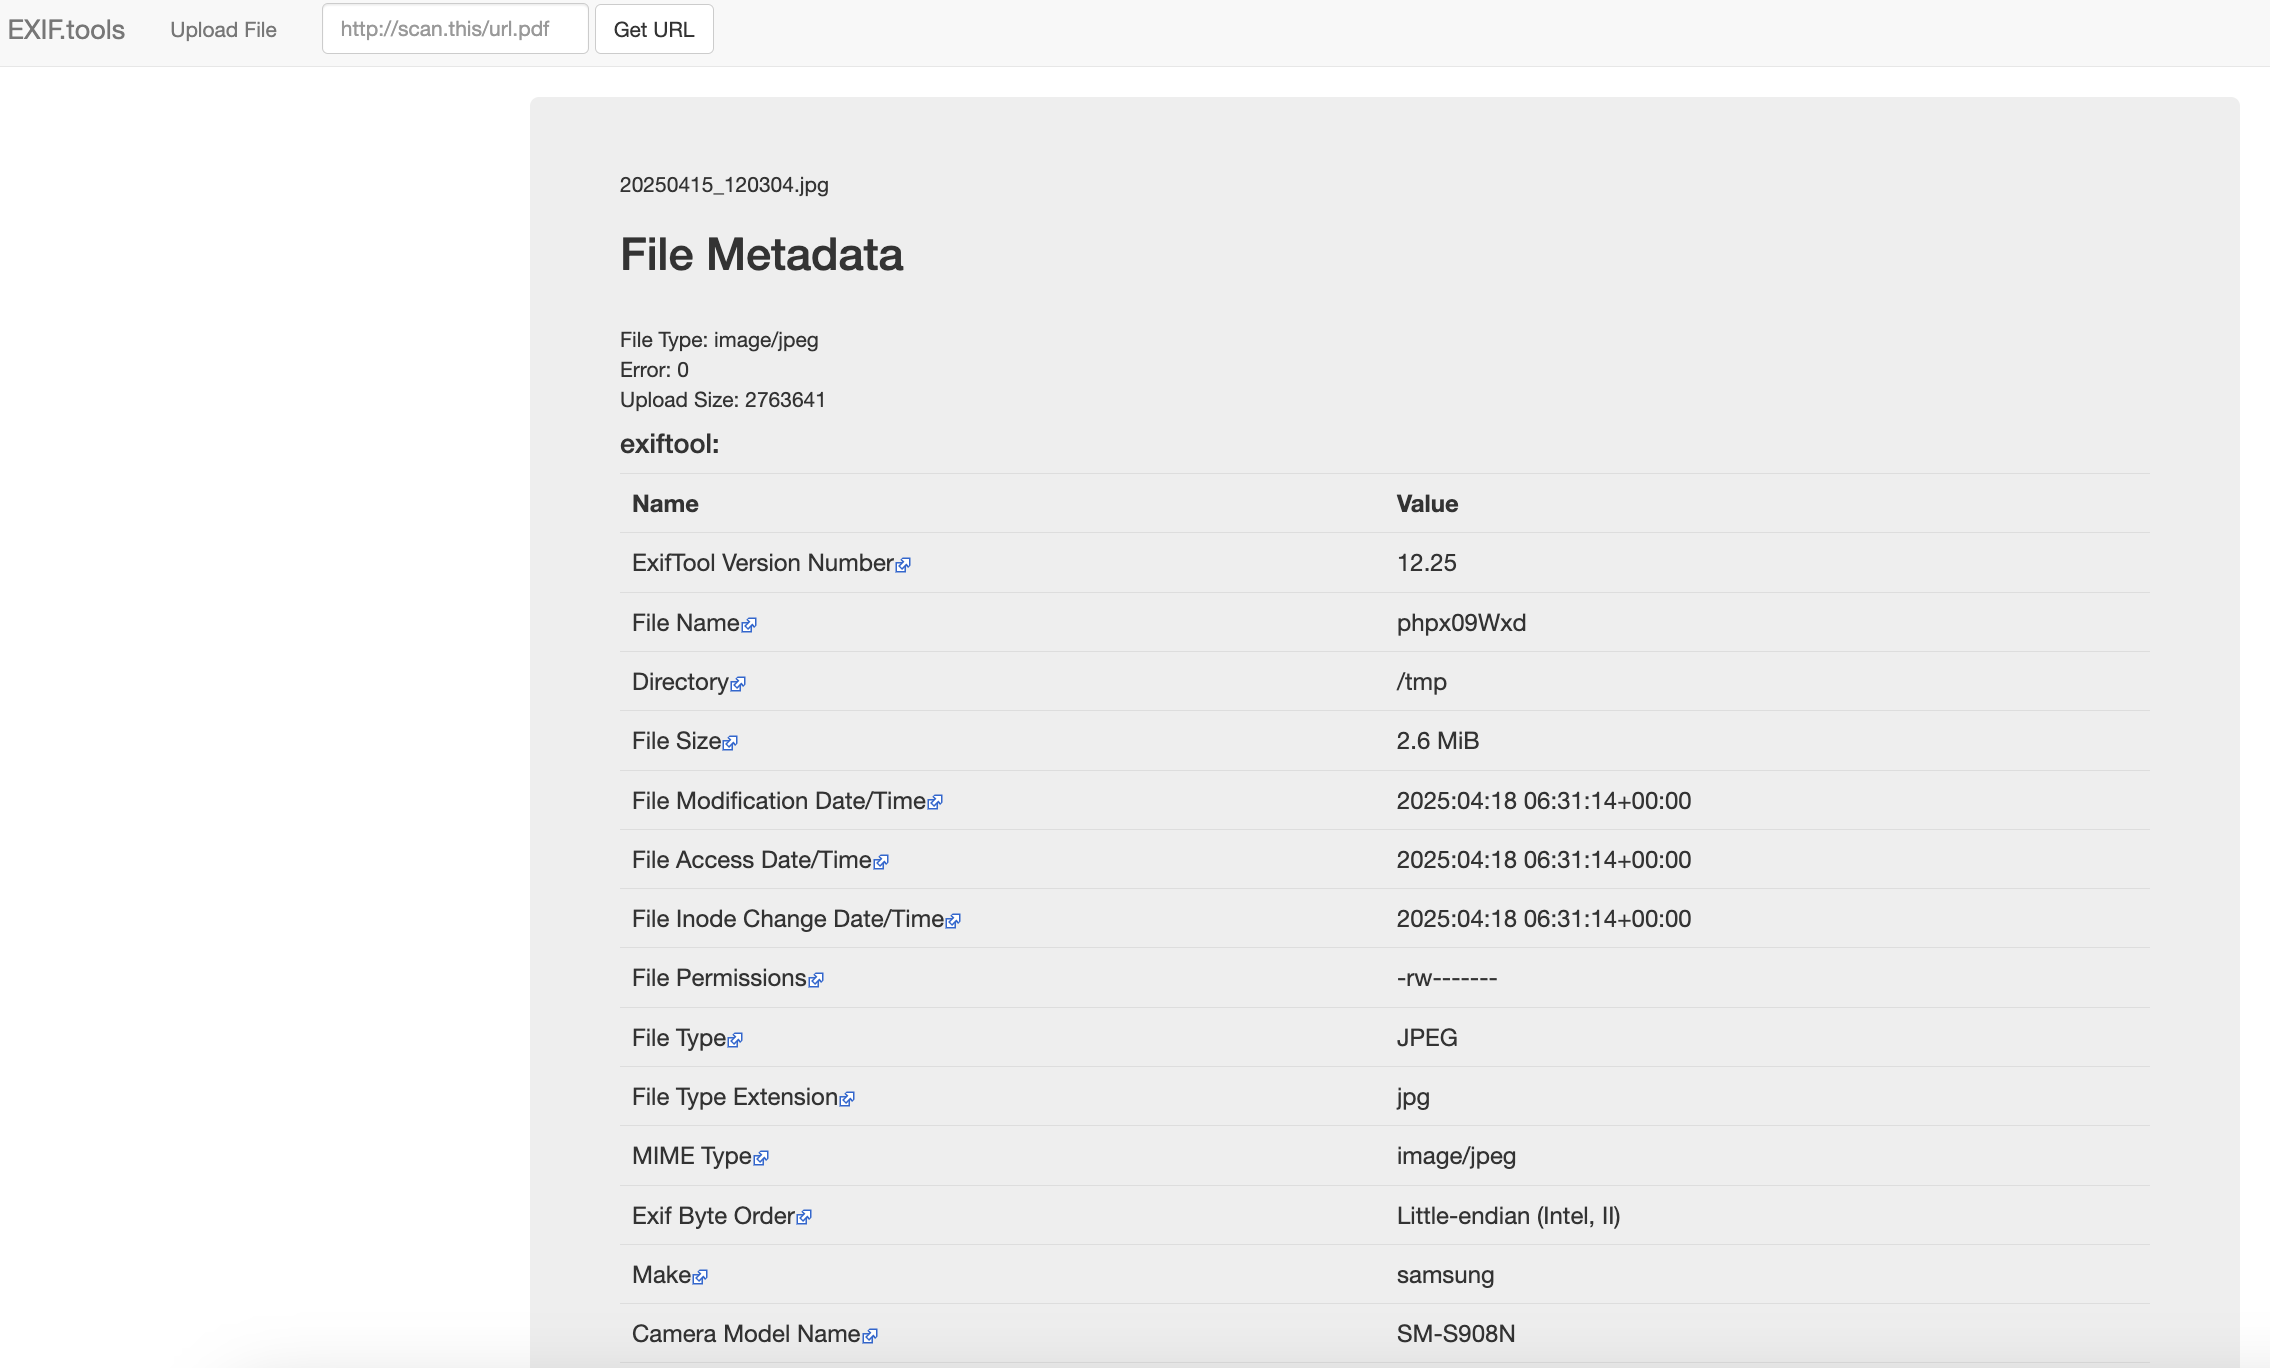Focus the scan URL input field
2270x1368 pixels.
(455, 29)
